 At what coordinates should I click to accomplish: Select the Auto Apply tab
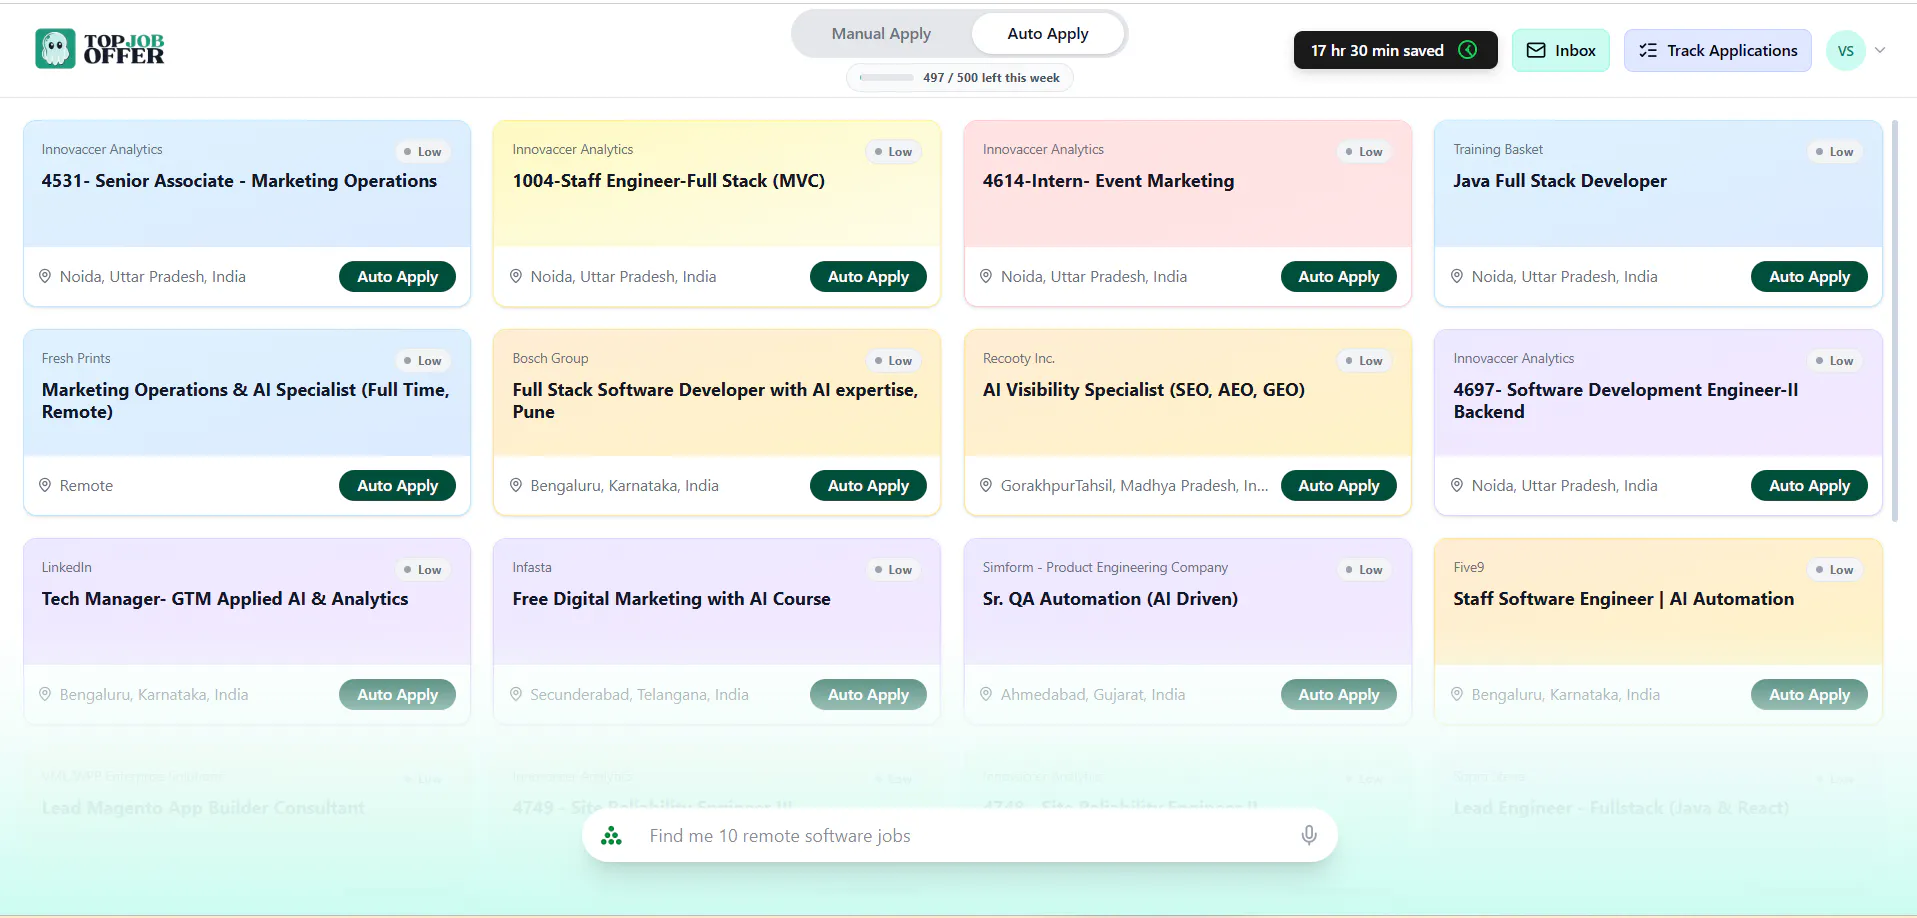(1048, 34)
